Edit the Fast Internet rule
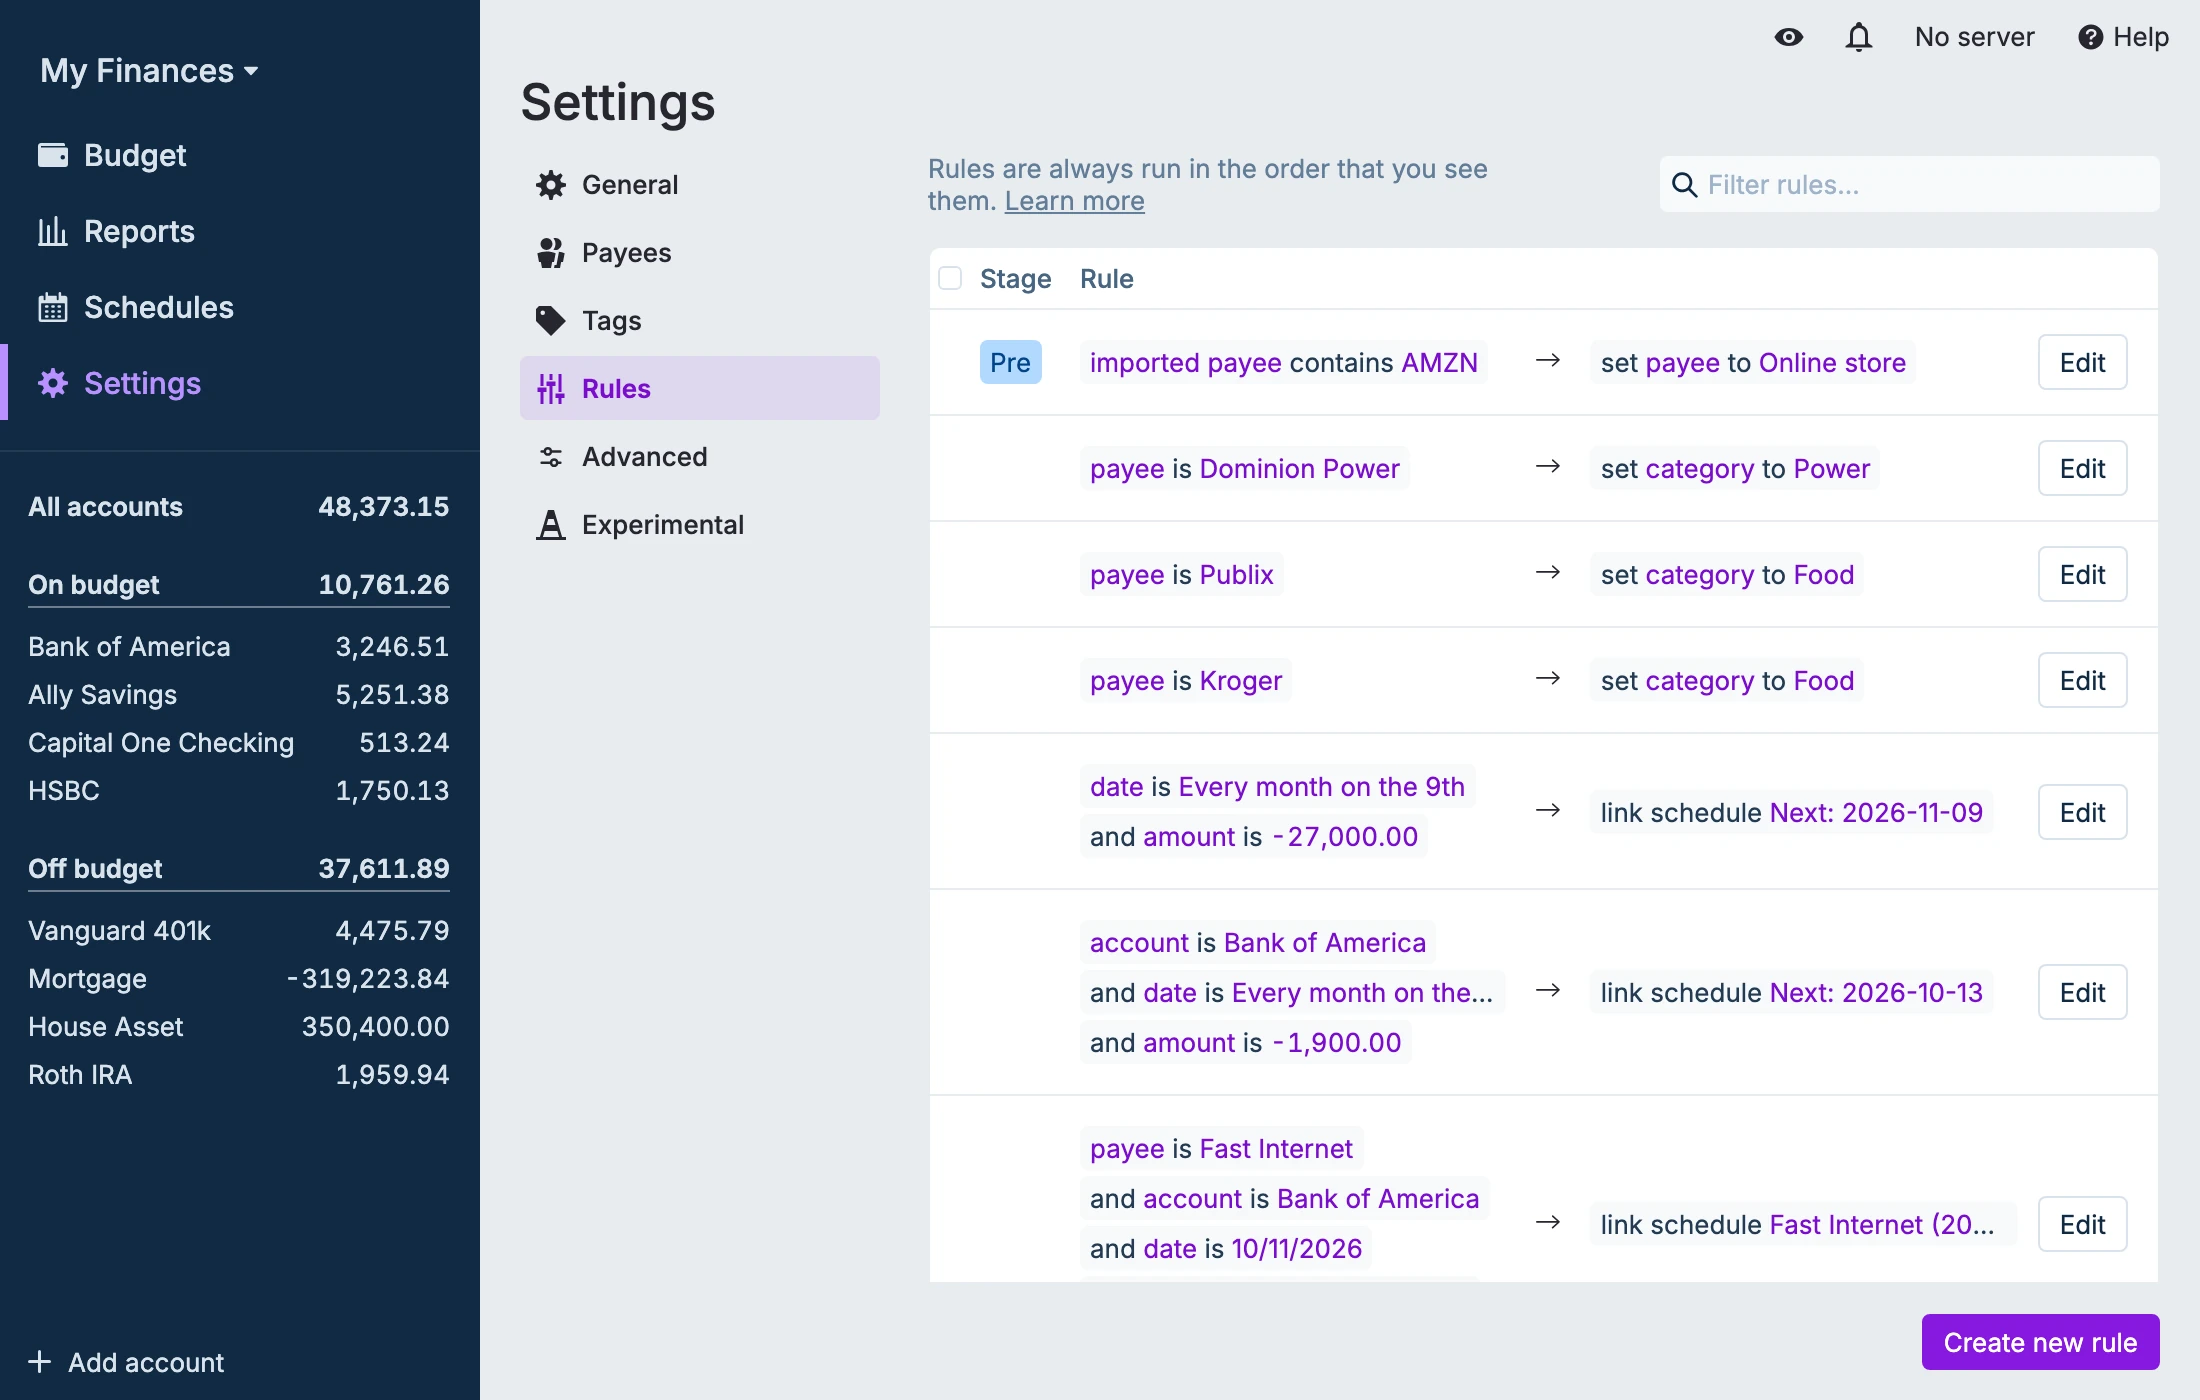This screenshot has width=2200, height=1400. 2082,1224
